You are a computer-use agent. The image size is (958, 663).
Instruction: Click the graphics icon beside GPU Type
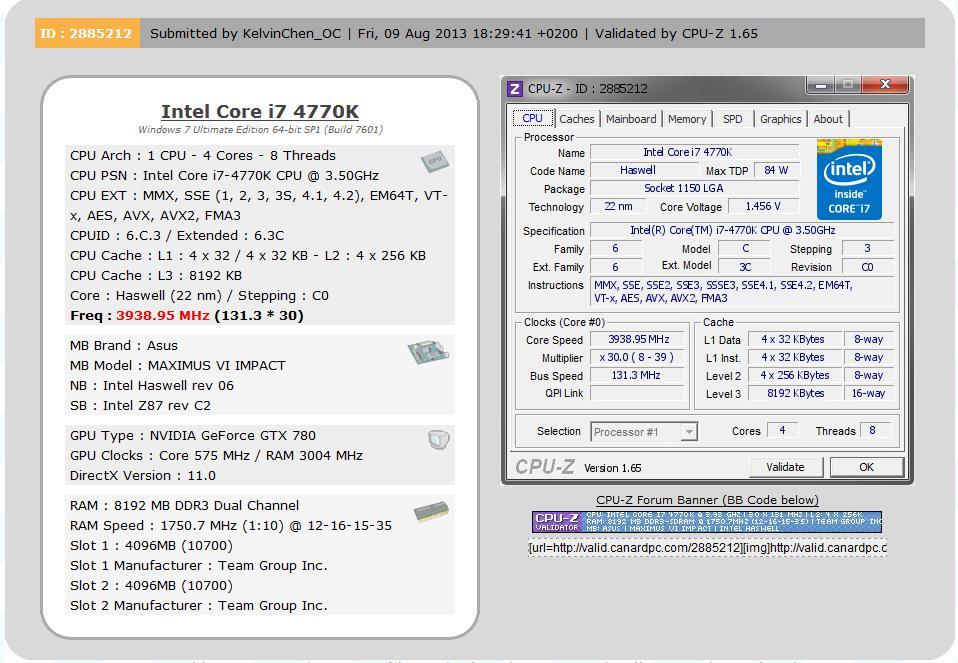(x=438, y=439)
